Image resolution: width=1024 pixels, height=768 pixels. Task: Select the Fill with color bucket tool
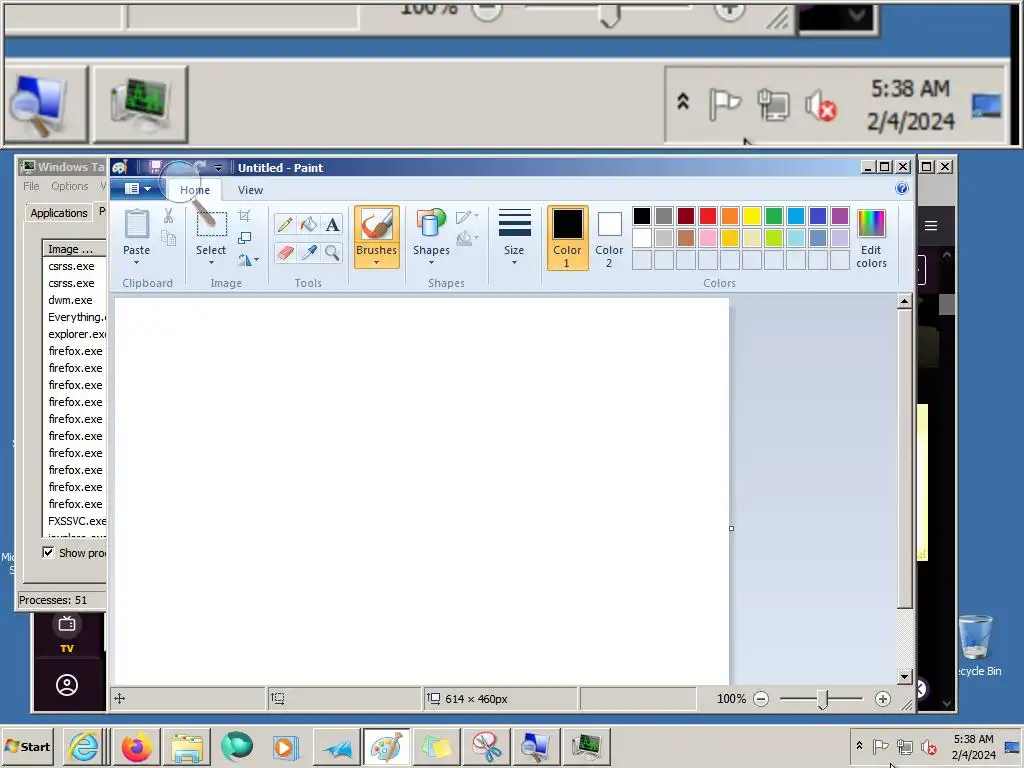coord(308,225)
